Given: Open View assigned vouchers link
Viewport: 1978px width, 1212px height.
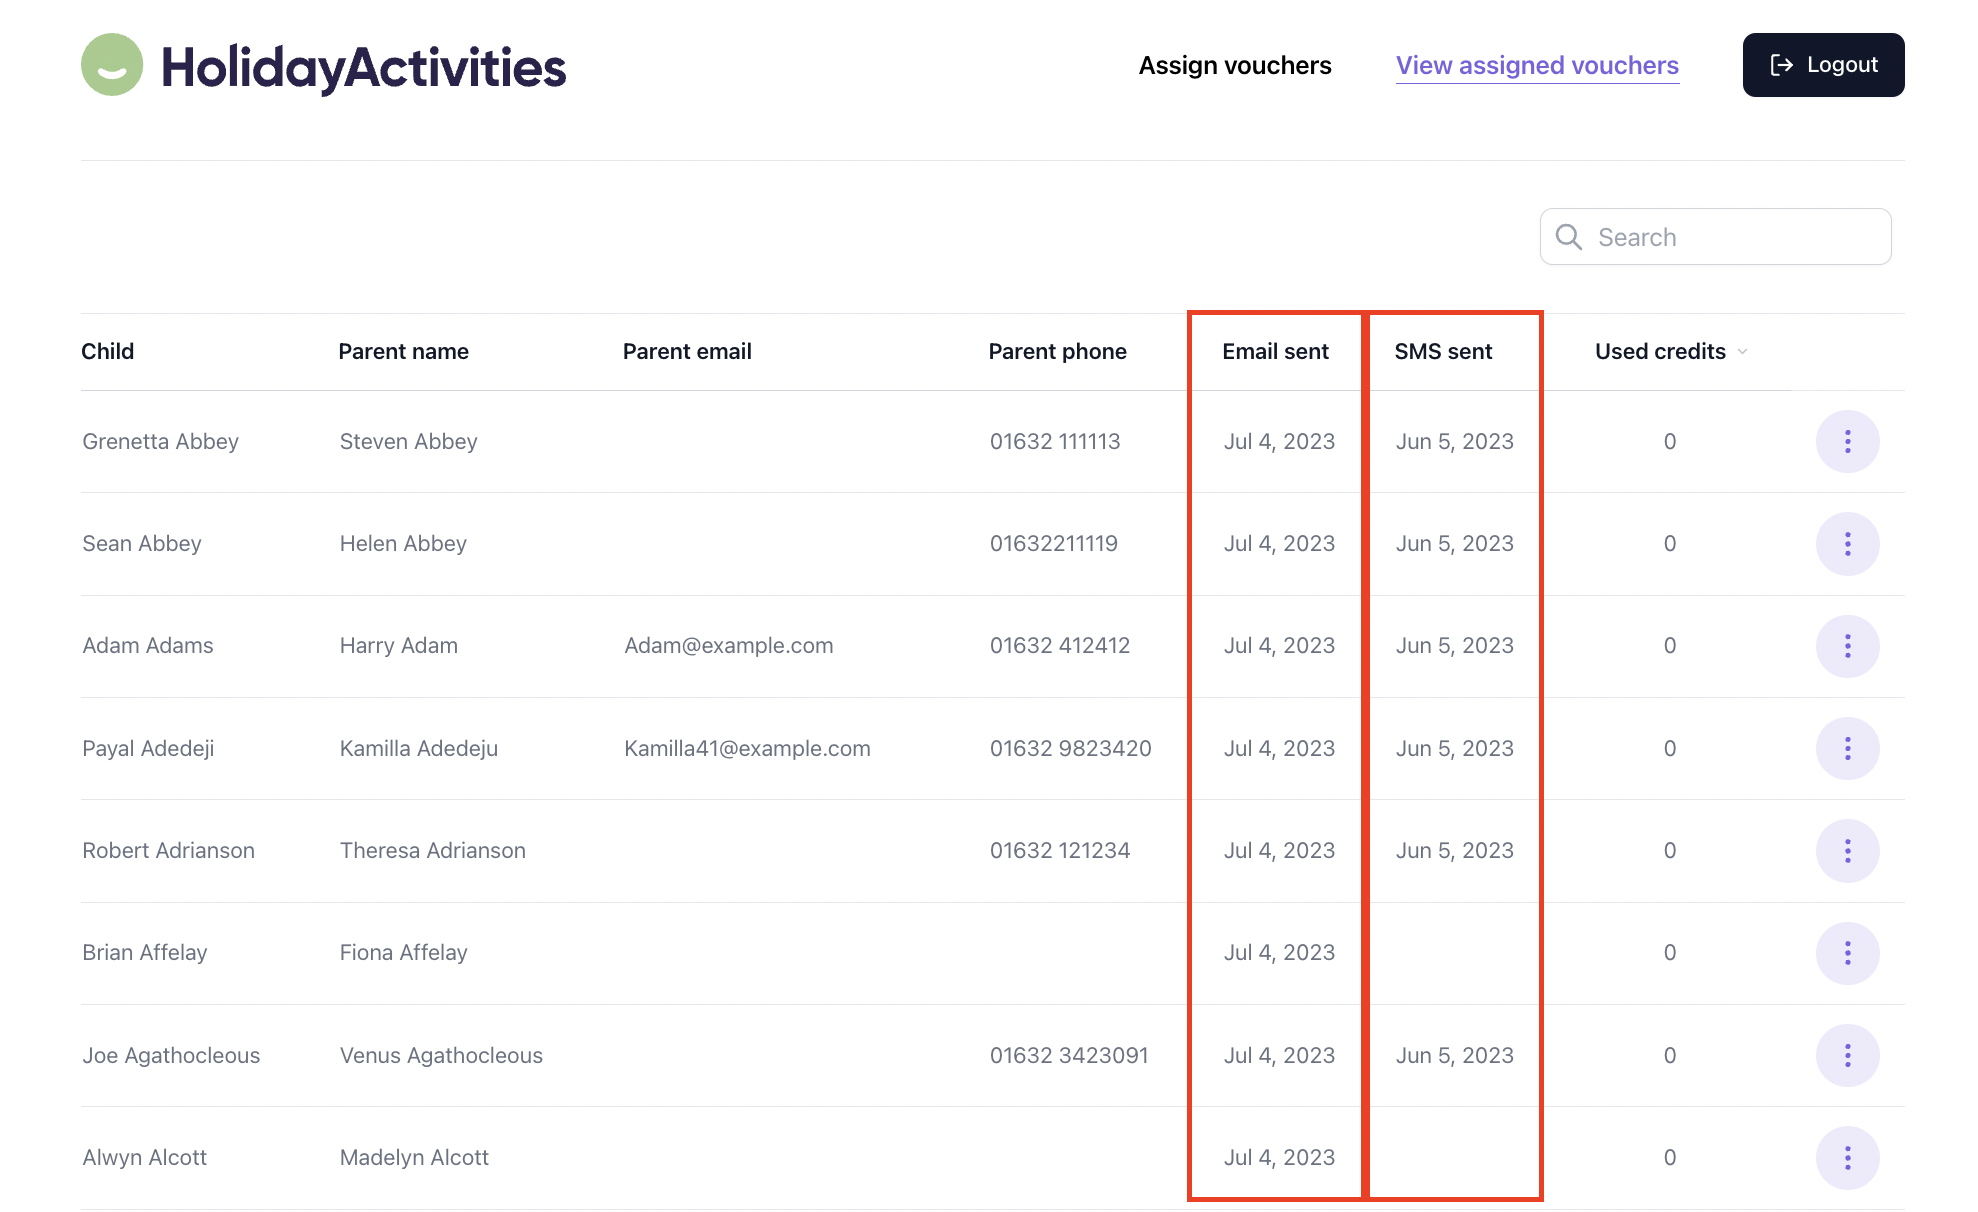Looking at the screenshot, I should (x=1536, y=65).
